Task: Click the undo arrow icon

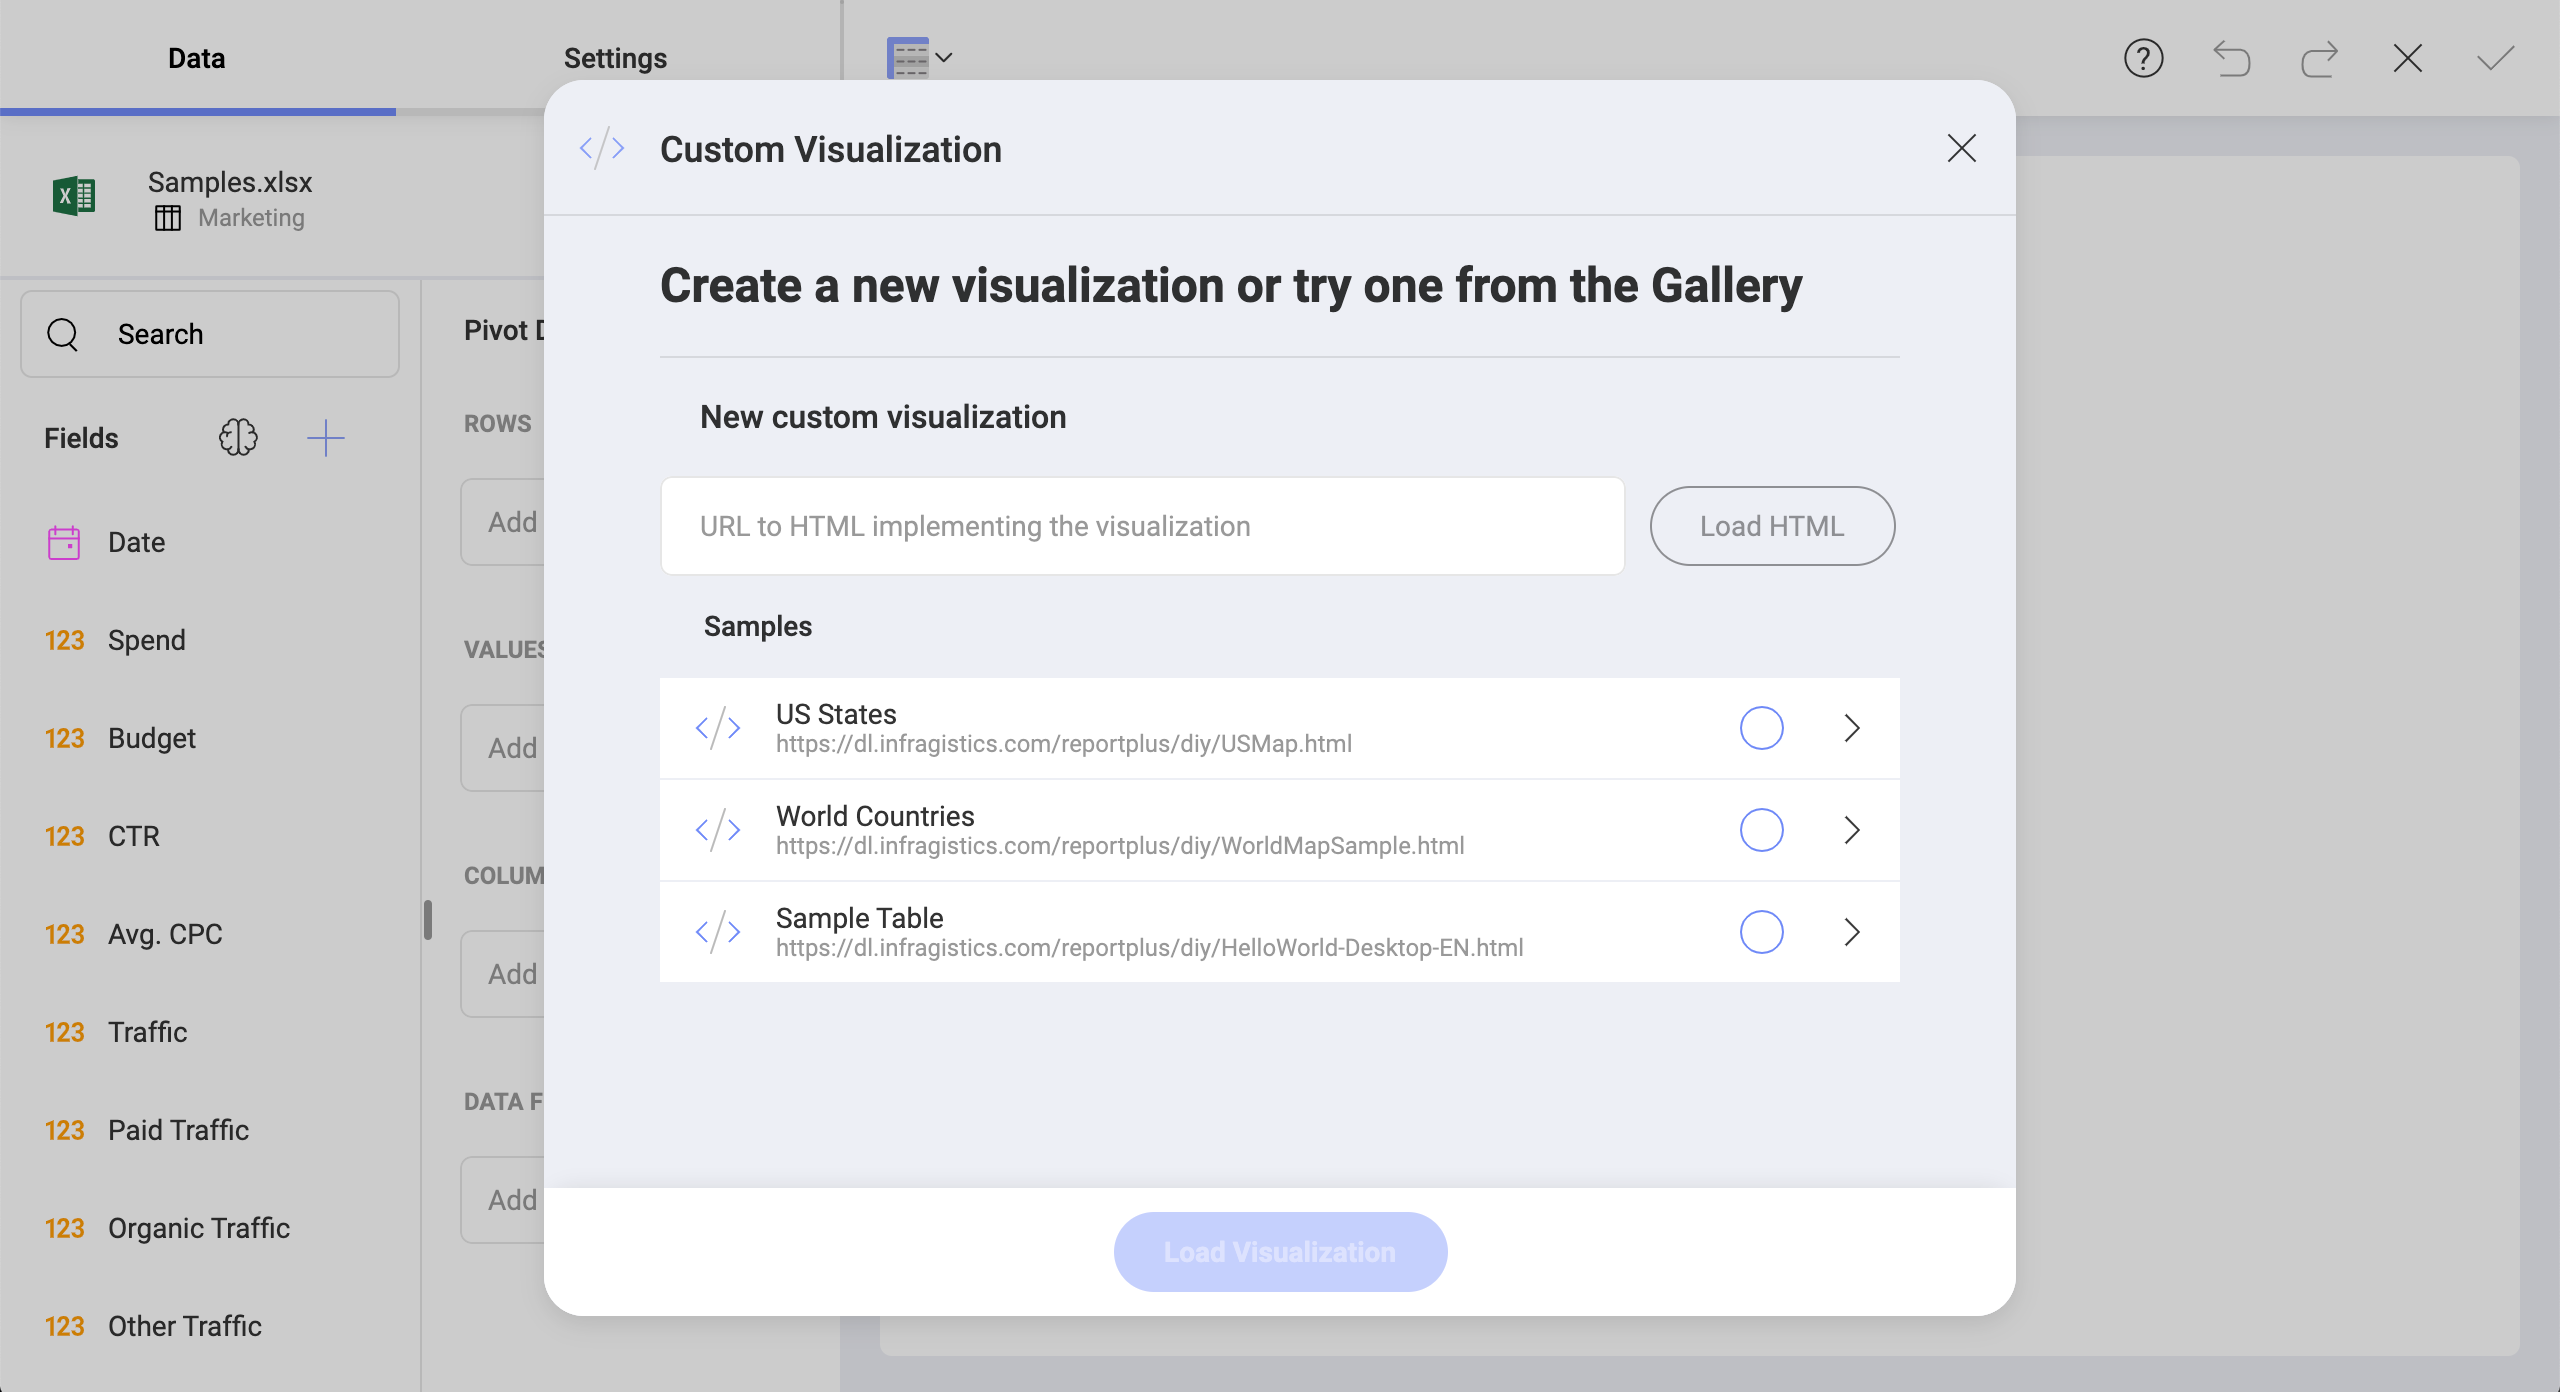Action: pos(2231,58)
